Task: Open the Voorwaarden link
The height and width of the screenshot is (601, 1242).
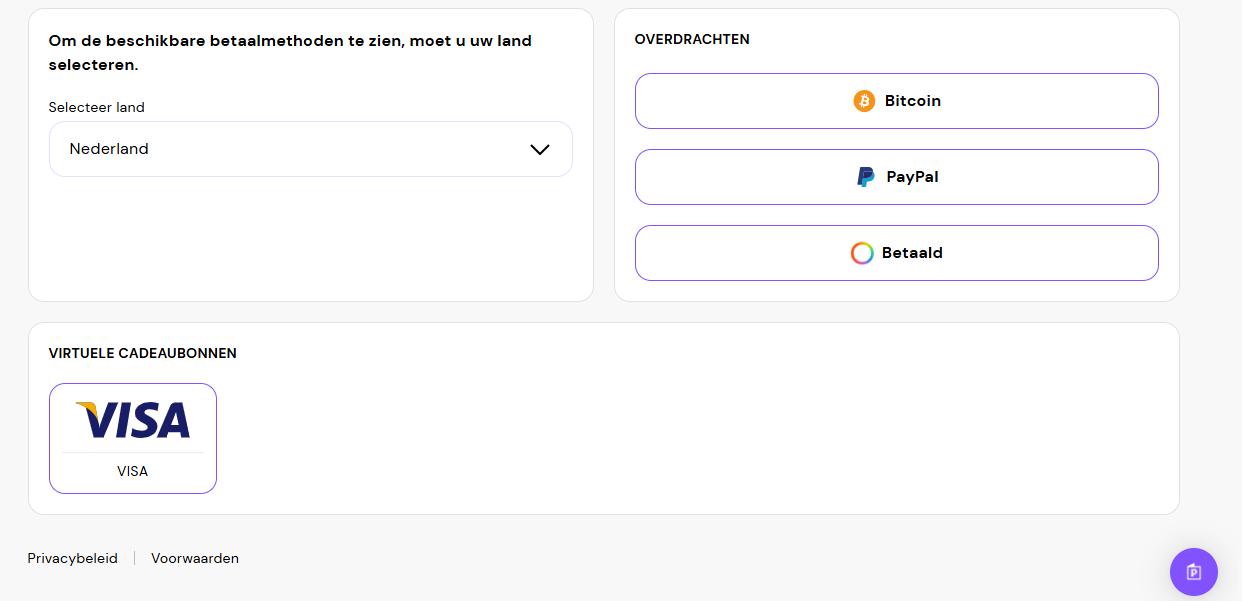Action: tap(195, 558)
